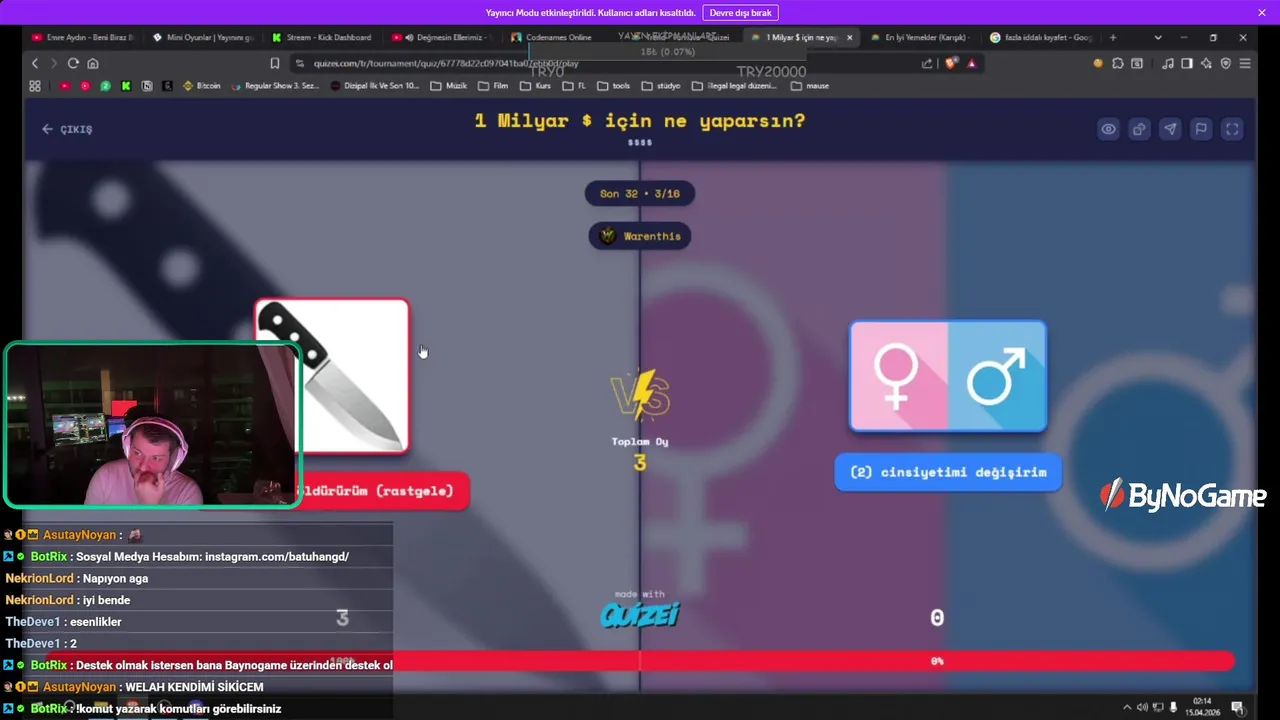Screen dimensions: 1280x720
Task: Click the green Kick bookmark icon
Action: click(x=126, y=86)
